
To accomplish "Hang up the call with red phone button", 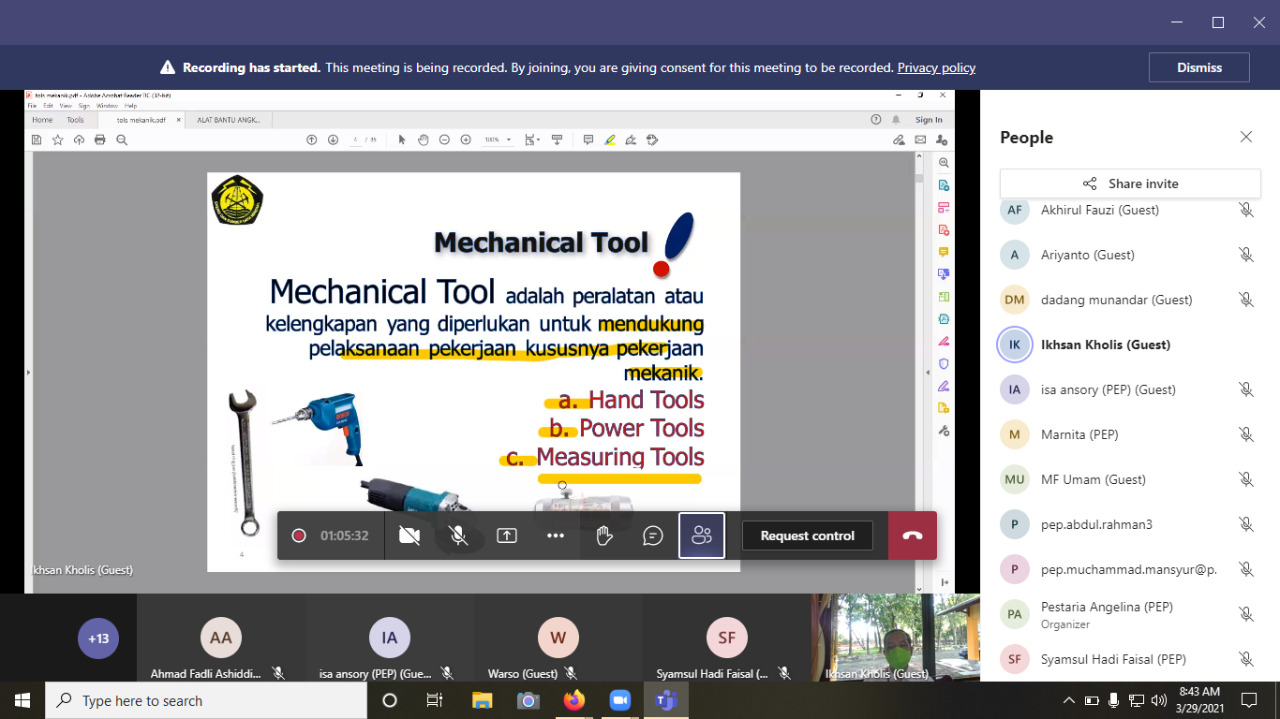I will click(912, 536).
